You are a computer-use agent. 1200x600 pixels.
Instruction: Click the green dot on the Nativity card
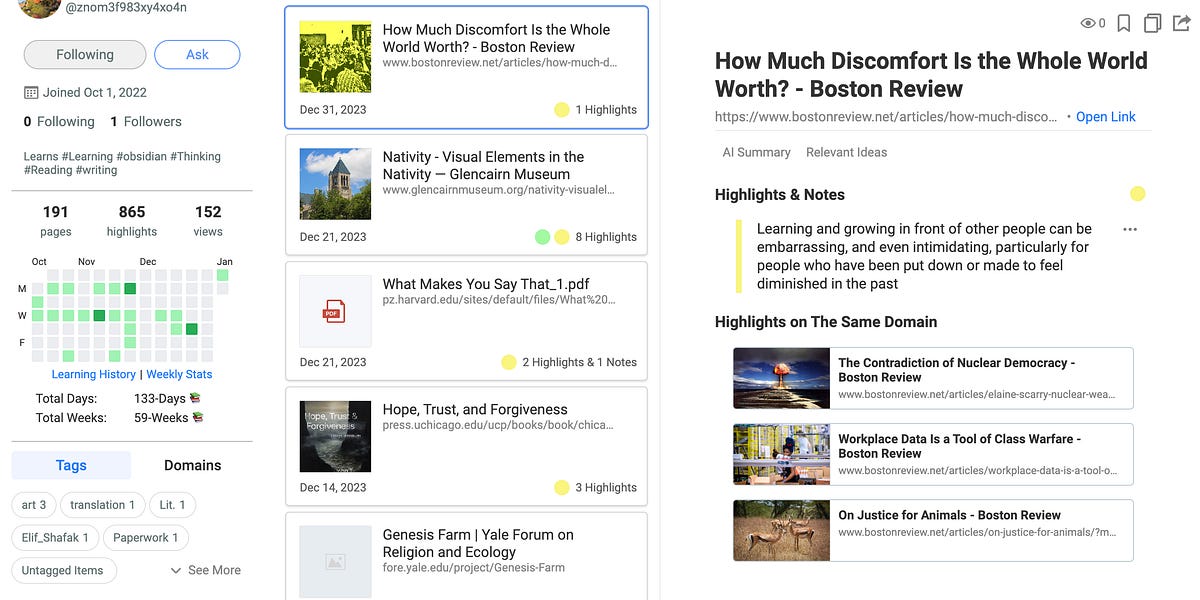pyautogui.click(x=542, y=237)
